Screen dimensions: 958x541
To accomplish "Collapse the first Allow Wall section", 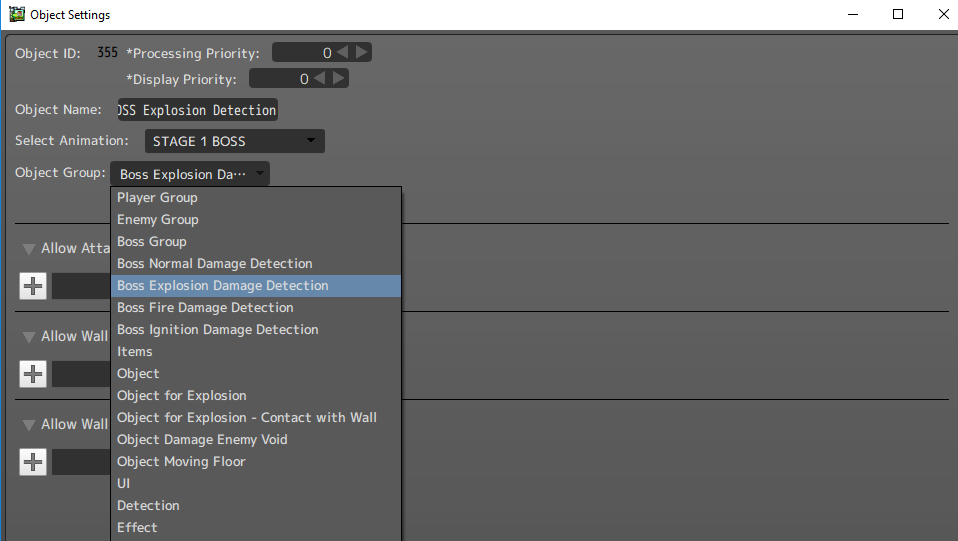I will [29, 337].
